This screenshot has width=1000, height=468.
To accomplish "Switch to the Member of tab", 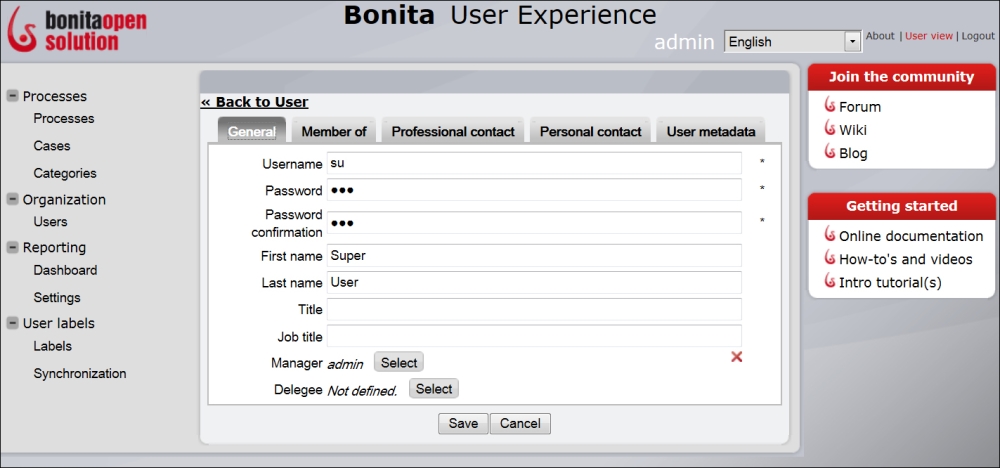I will [x=334, y=131].
